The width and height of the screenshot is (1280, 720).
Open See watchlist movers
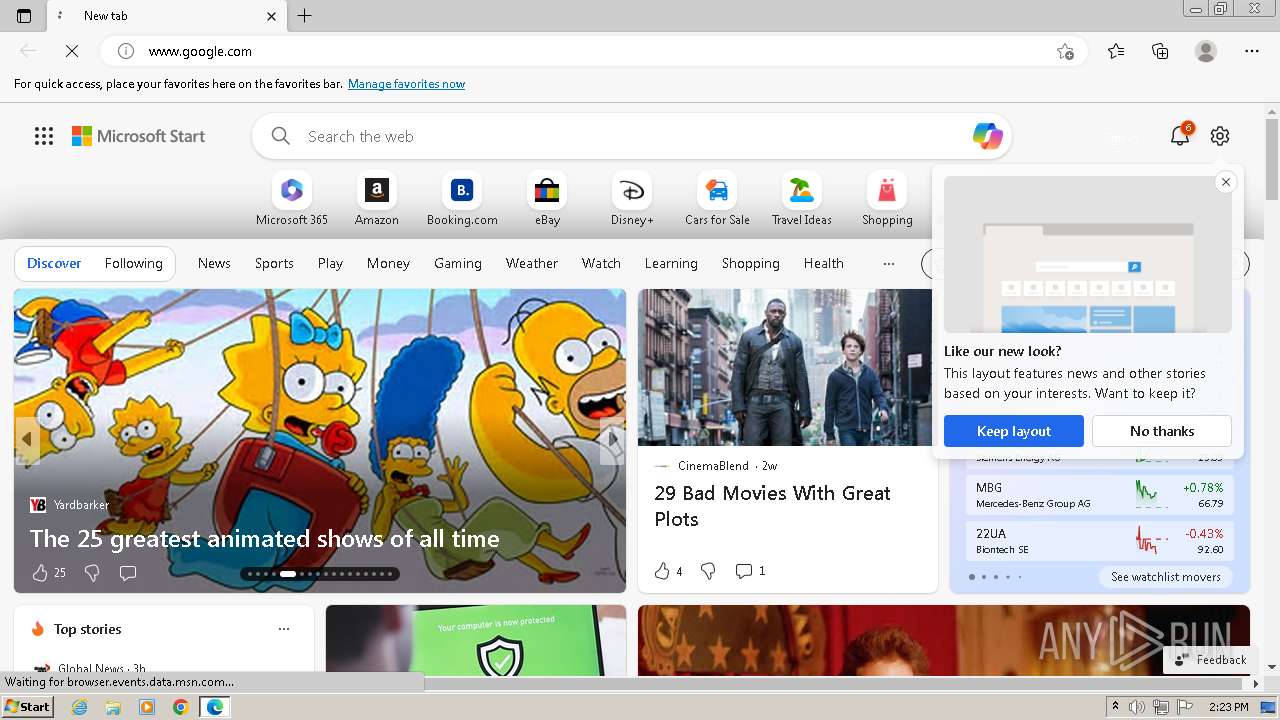coord(1165,577)
